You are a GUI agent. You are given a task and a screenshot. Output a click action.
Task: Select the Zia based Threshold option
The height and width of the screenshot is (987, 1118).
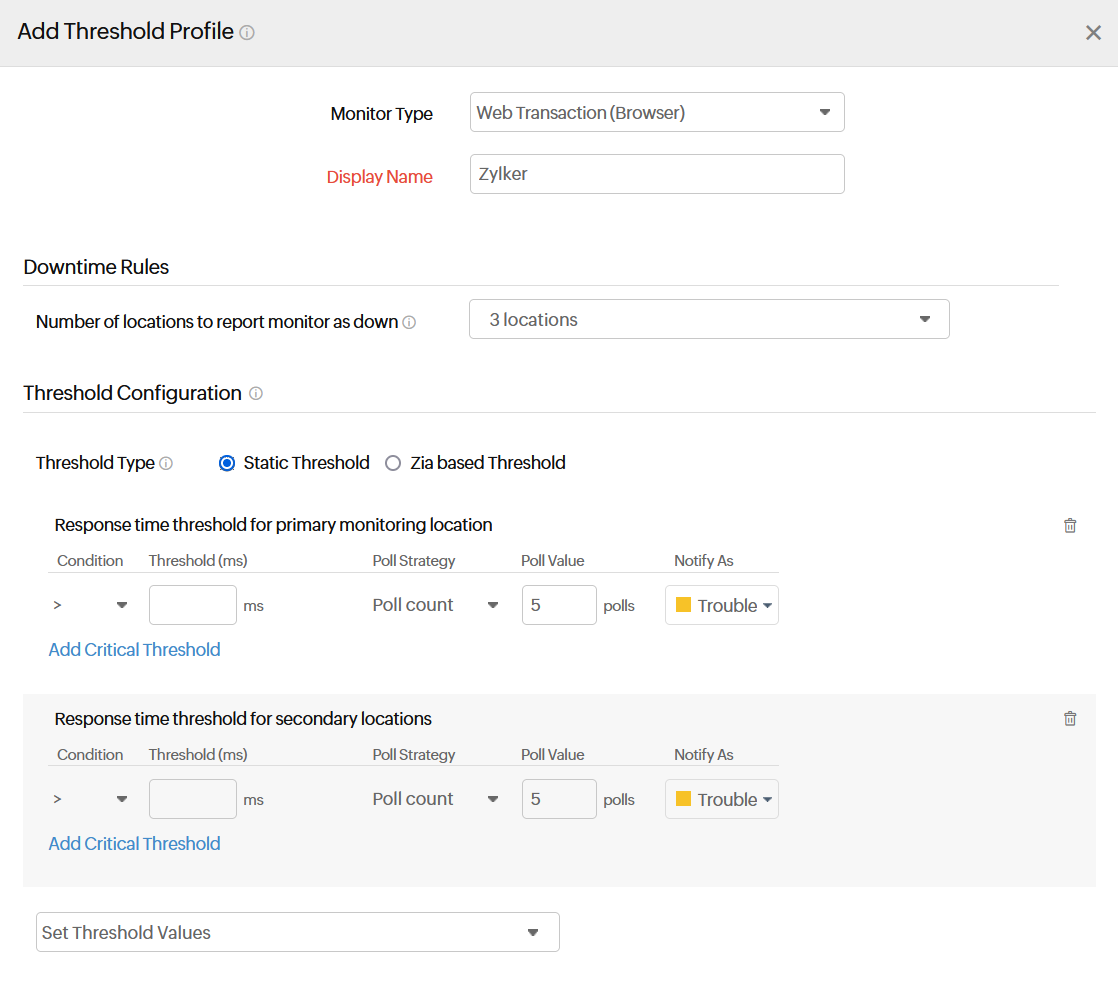pos(393,463)
